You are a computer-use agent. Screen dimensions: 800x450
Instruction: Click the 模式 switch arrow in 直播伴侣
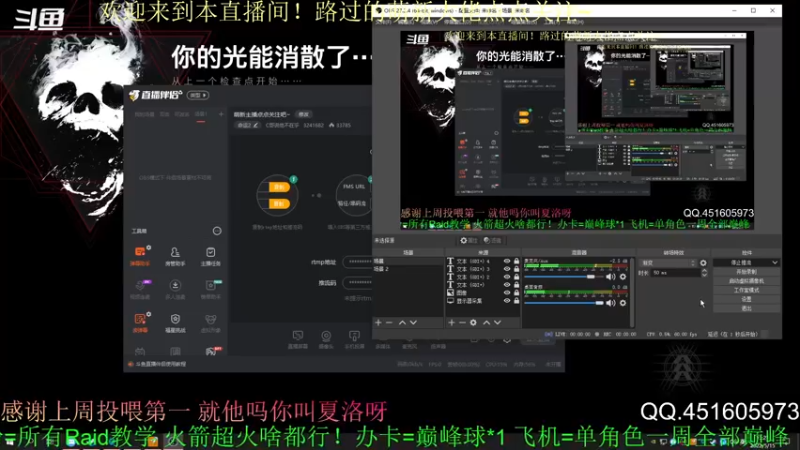(x=198, y=95)
